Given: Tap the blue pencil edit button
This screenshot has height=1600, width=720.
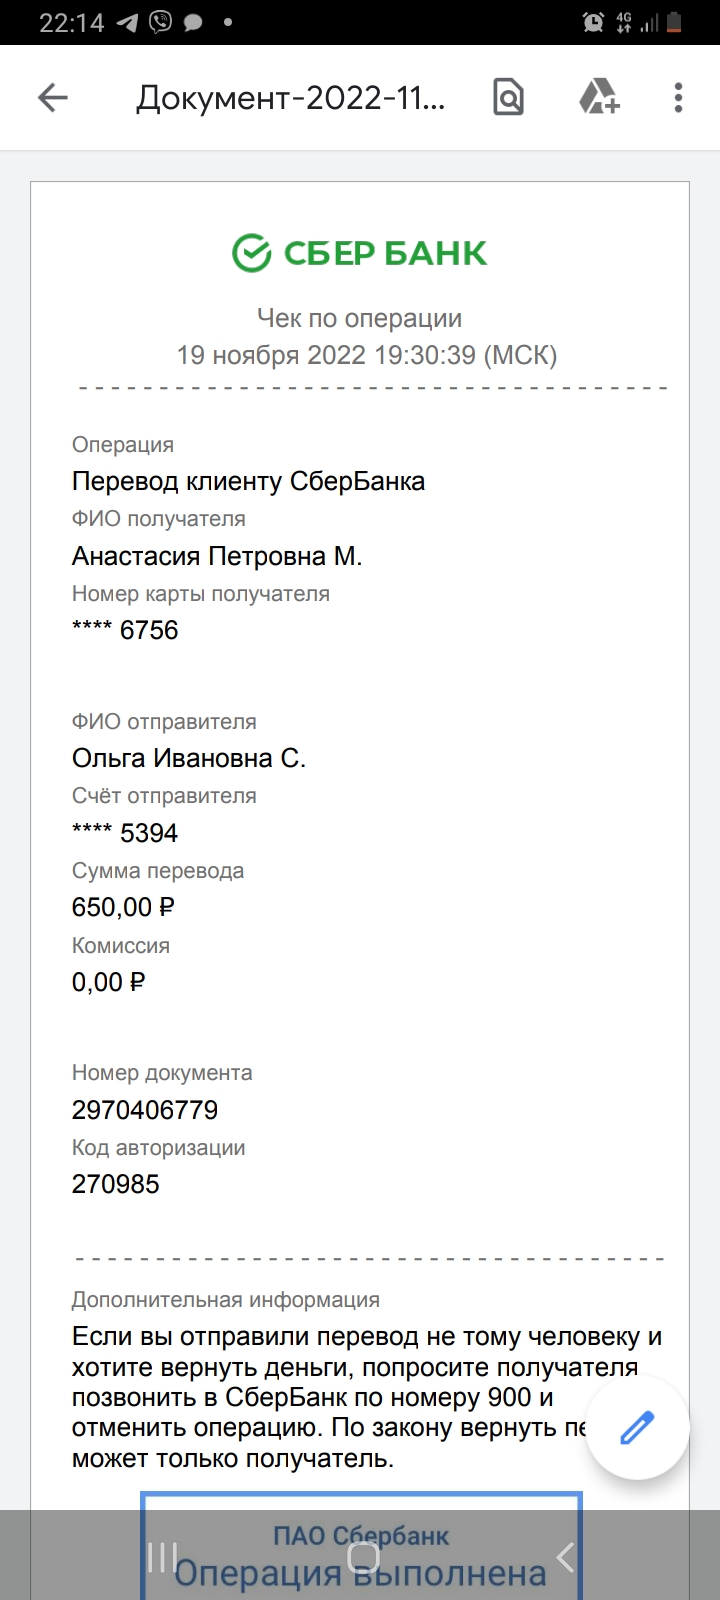Looking at the screenshot, I should (x=637, y=1427).
